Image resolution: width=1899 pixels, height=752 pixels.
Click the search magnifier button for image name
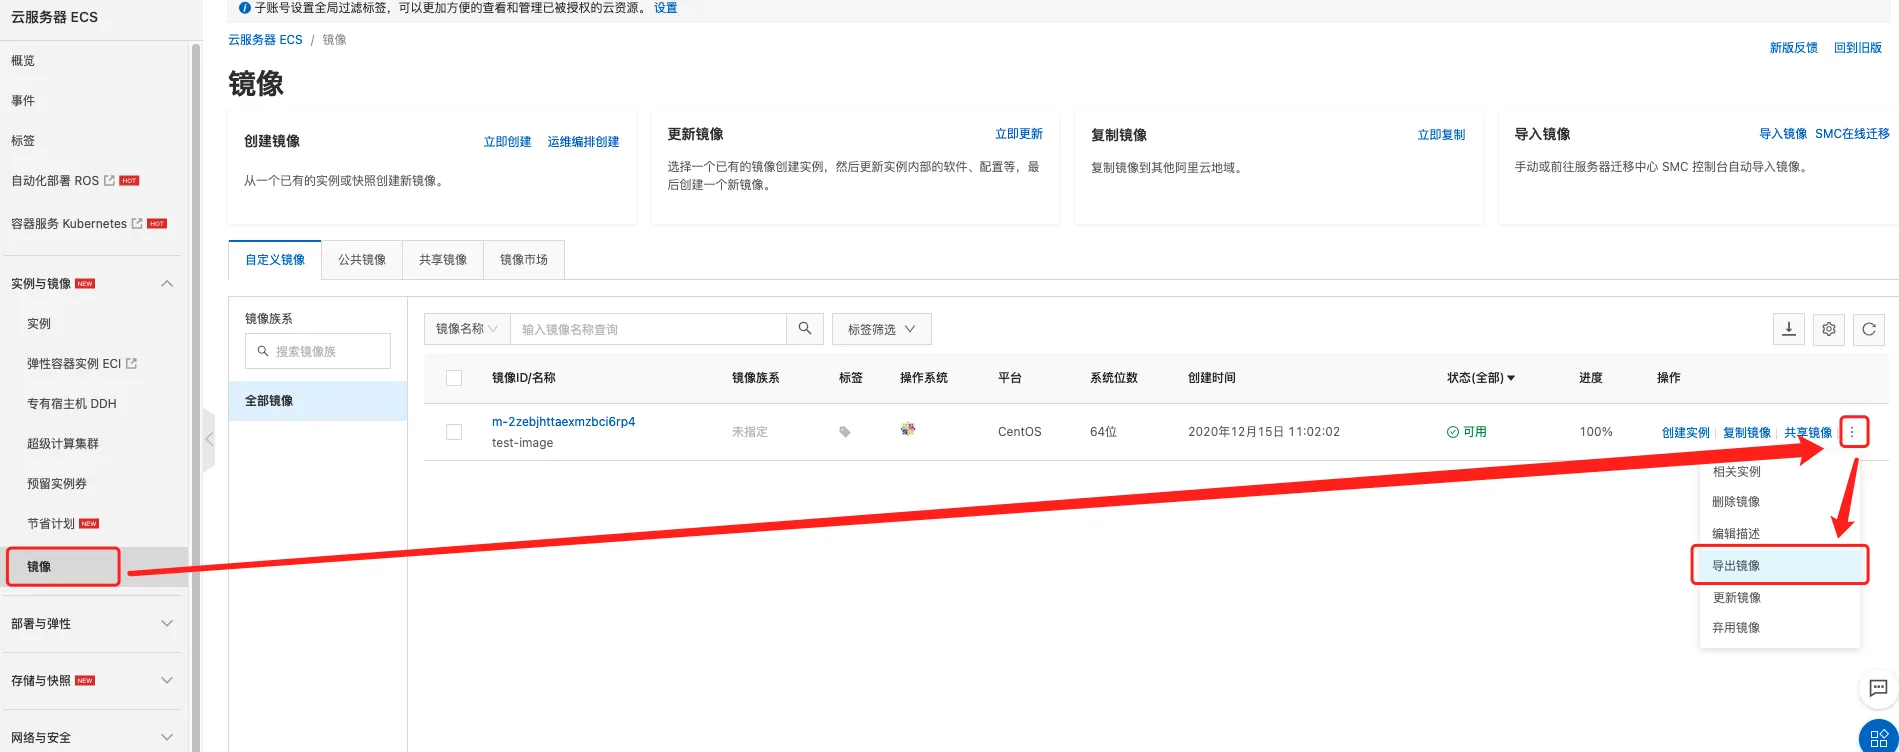coord(805,329)
